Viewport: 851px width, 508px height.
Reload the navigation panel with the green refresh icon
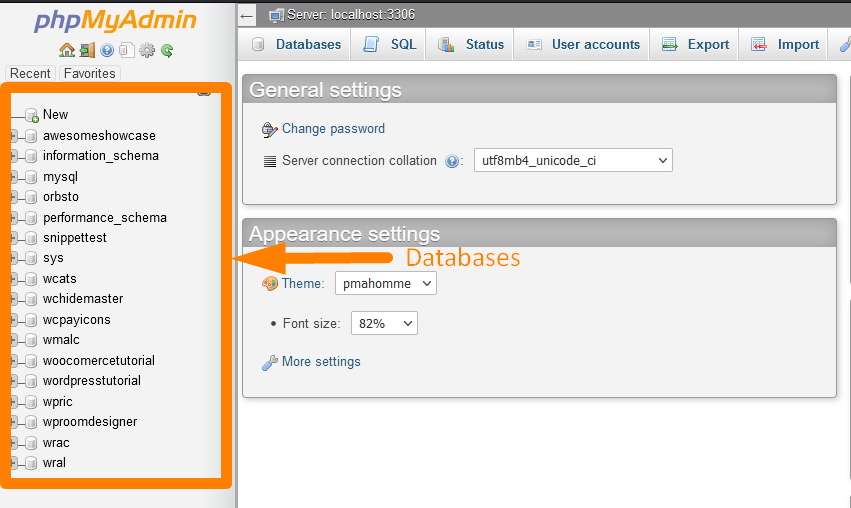167,50
